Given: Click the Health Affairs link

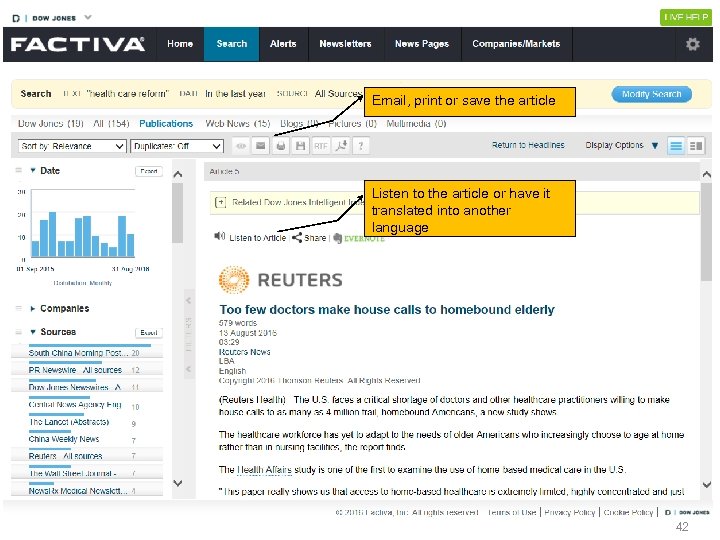Looking at the screenshot, I should click(264, 469).
